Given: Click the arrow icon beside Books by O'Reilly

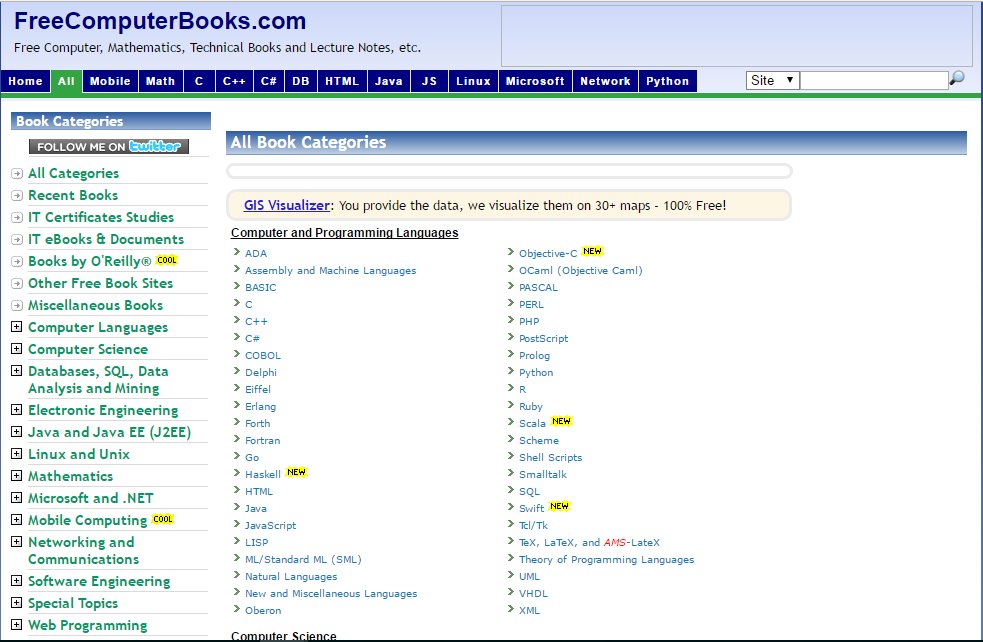Looking at the screenshot, I should pos(17,262).
